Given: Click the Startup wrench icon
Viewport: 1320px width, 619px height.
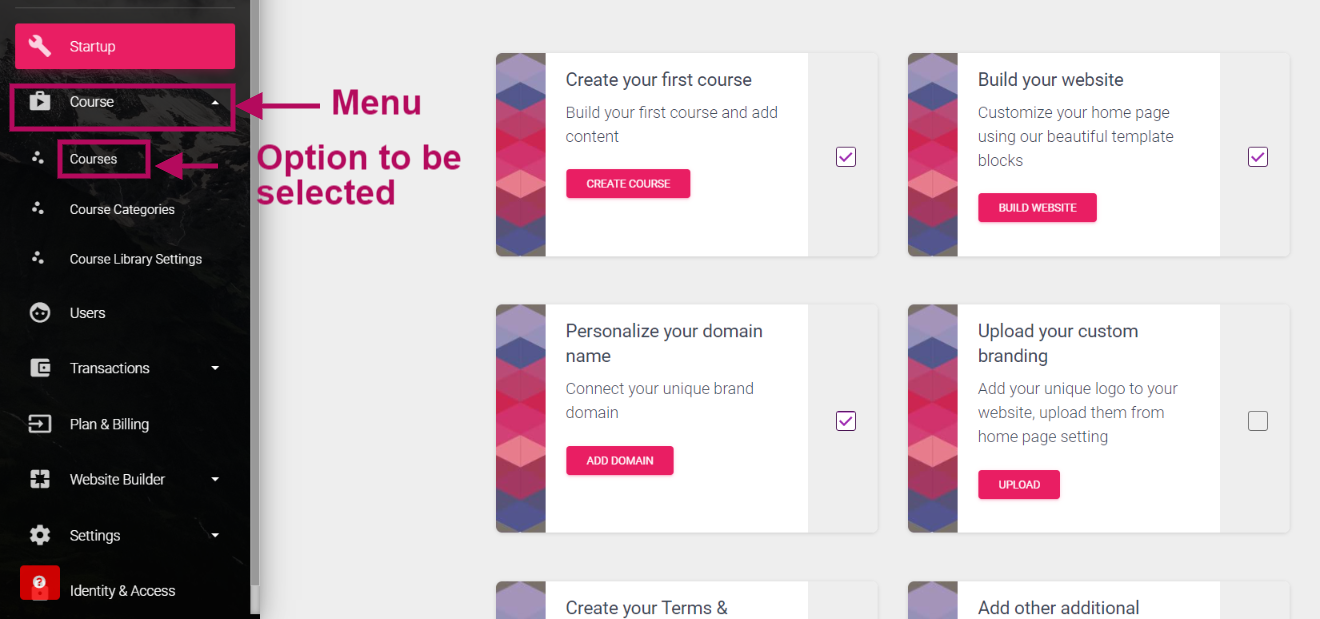Looking at the screenshot, I should click(x=40, y=46).
